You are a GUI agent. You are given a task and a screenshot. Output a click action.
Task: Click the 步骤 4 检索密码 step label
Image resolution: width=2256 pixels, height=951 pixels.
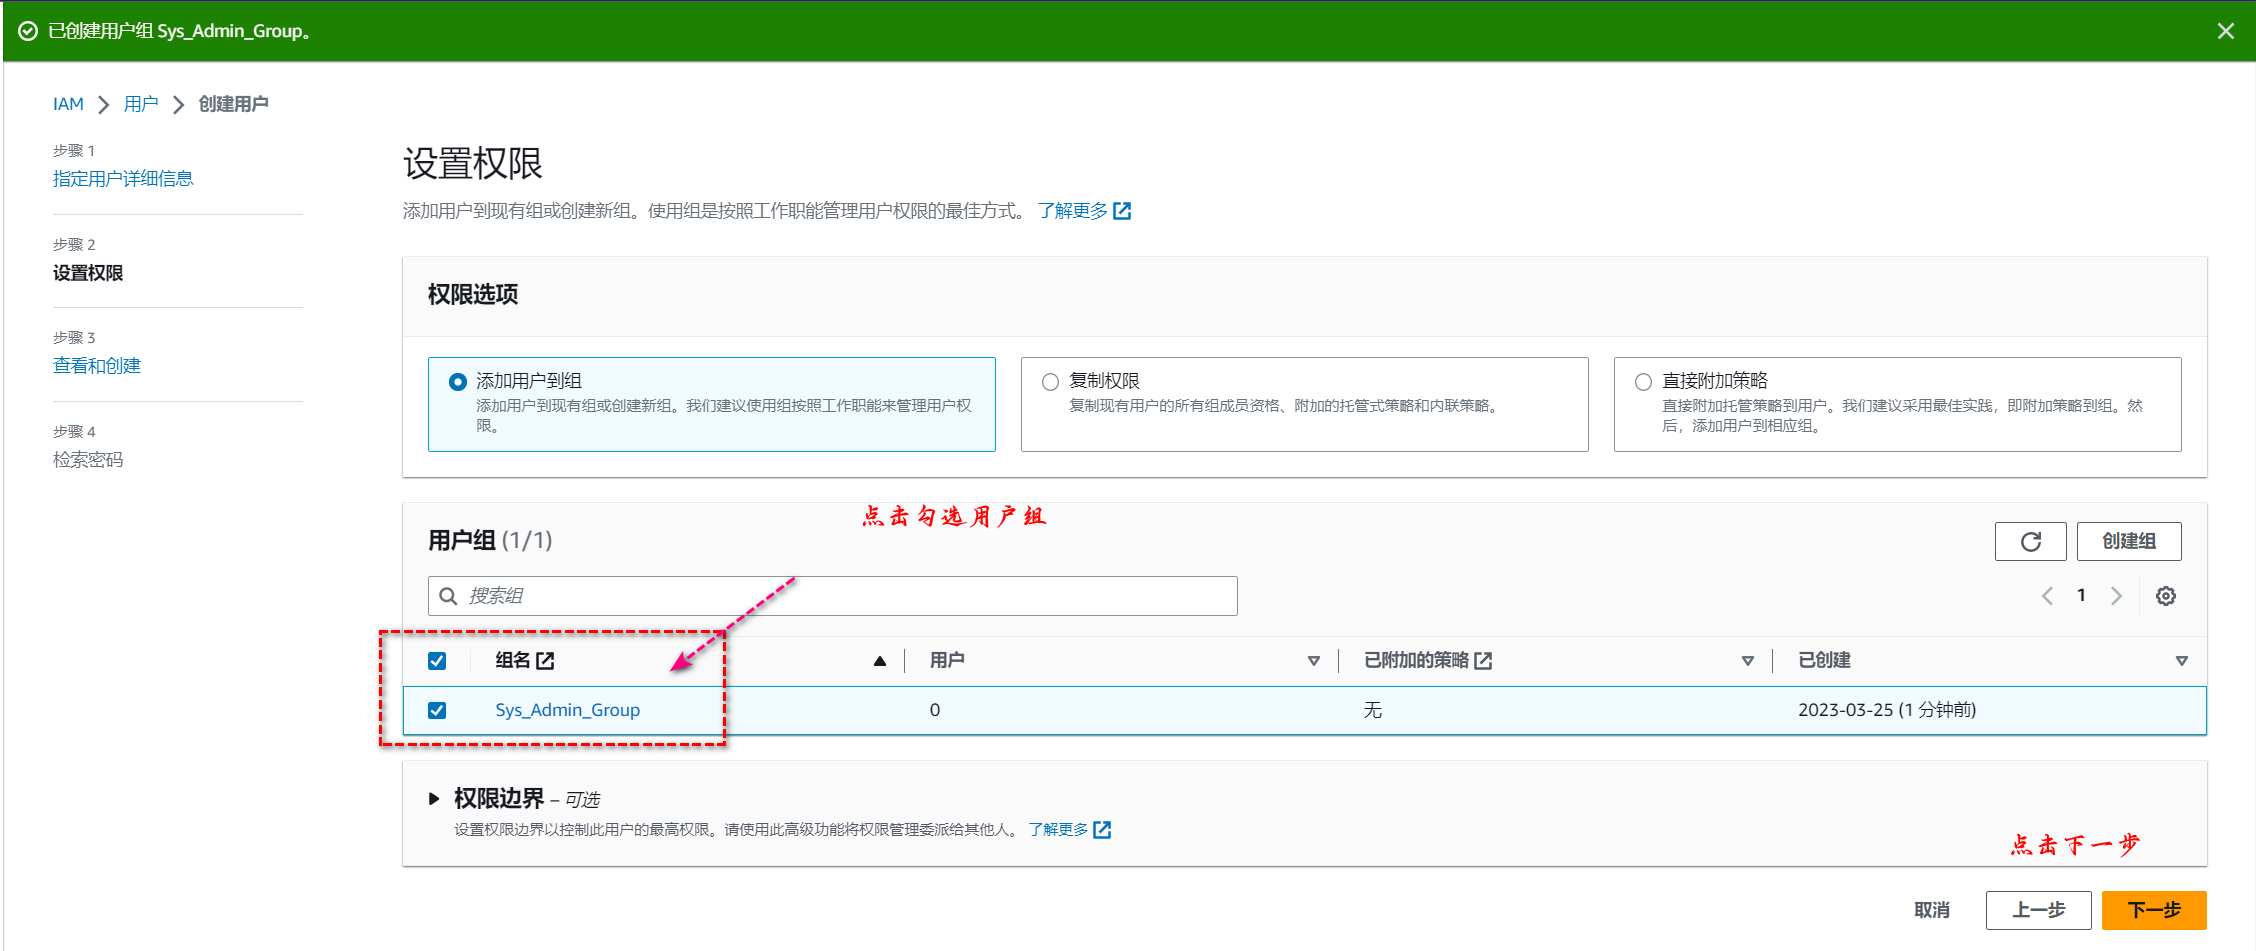pyautogui.click(x=88, y=460)
